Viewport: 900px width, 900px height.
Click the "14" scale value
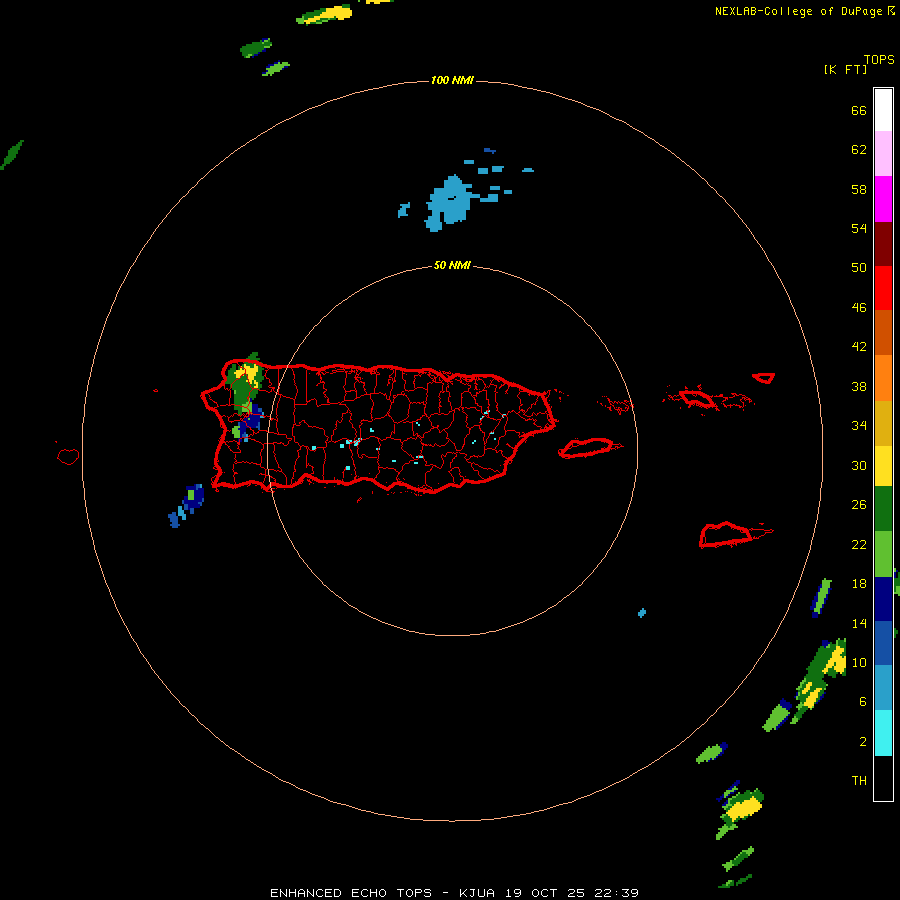click(859, 623)
